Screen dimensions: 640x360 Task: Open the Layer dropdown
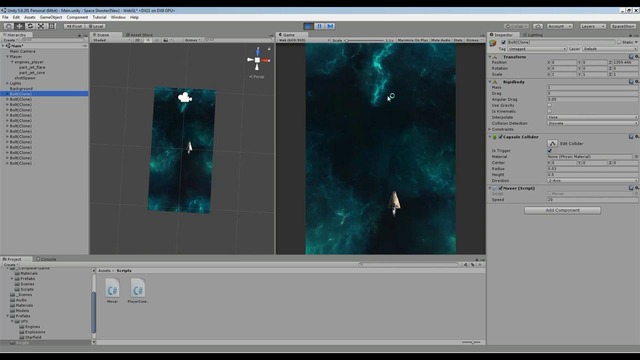tap(610, 49)
